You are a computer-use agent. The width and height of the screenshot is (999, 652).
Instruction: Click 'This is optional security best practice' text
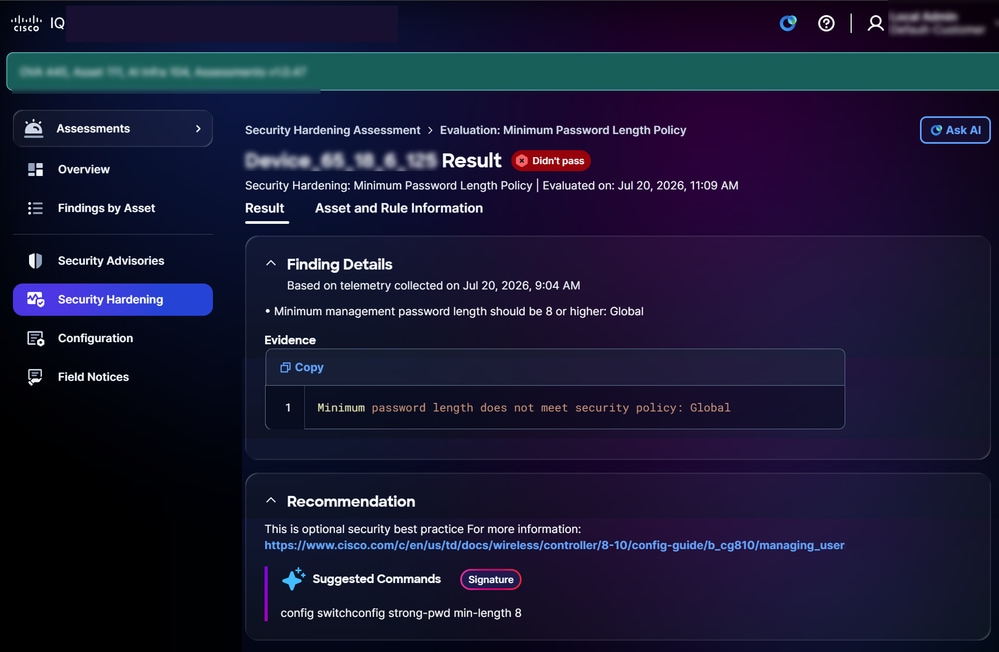coord(422,529)
